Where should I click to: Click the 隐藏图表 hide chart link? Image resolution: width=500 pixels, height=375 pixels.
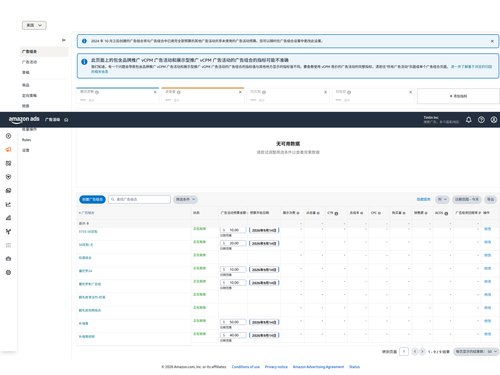[423, 199]
